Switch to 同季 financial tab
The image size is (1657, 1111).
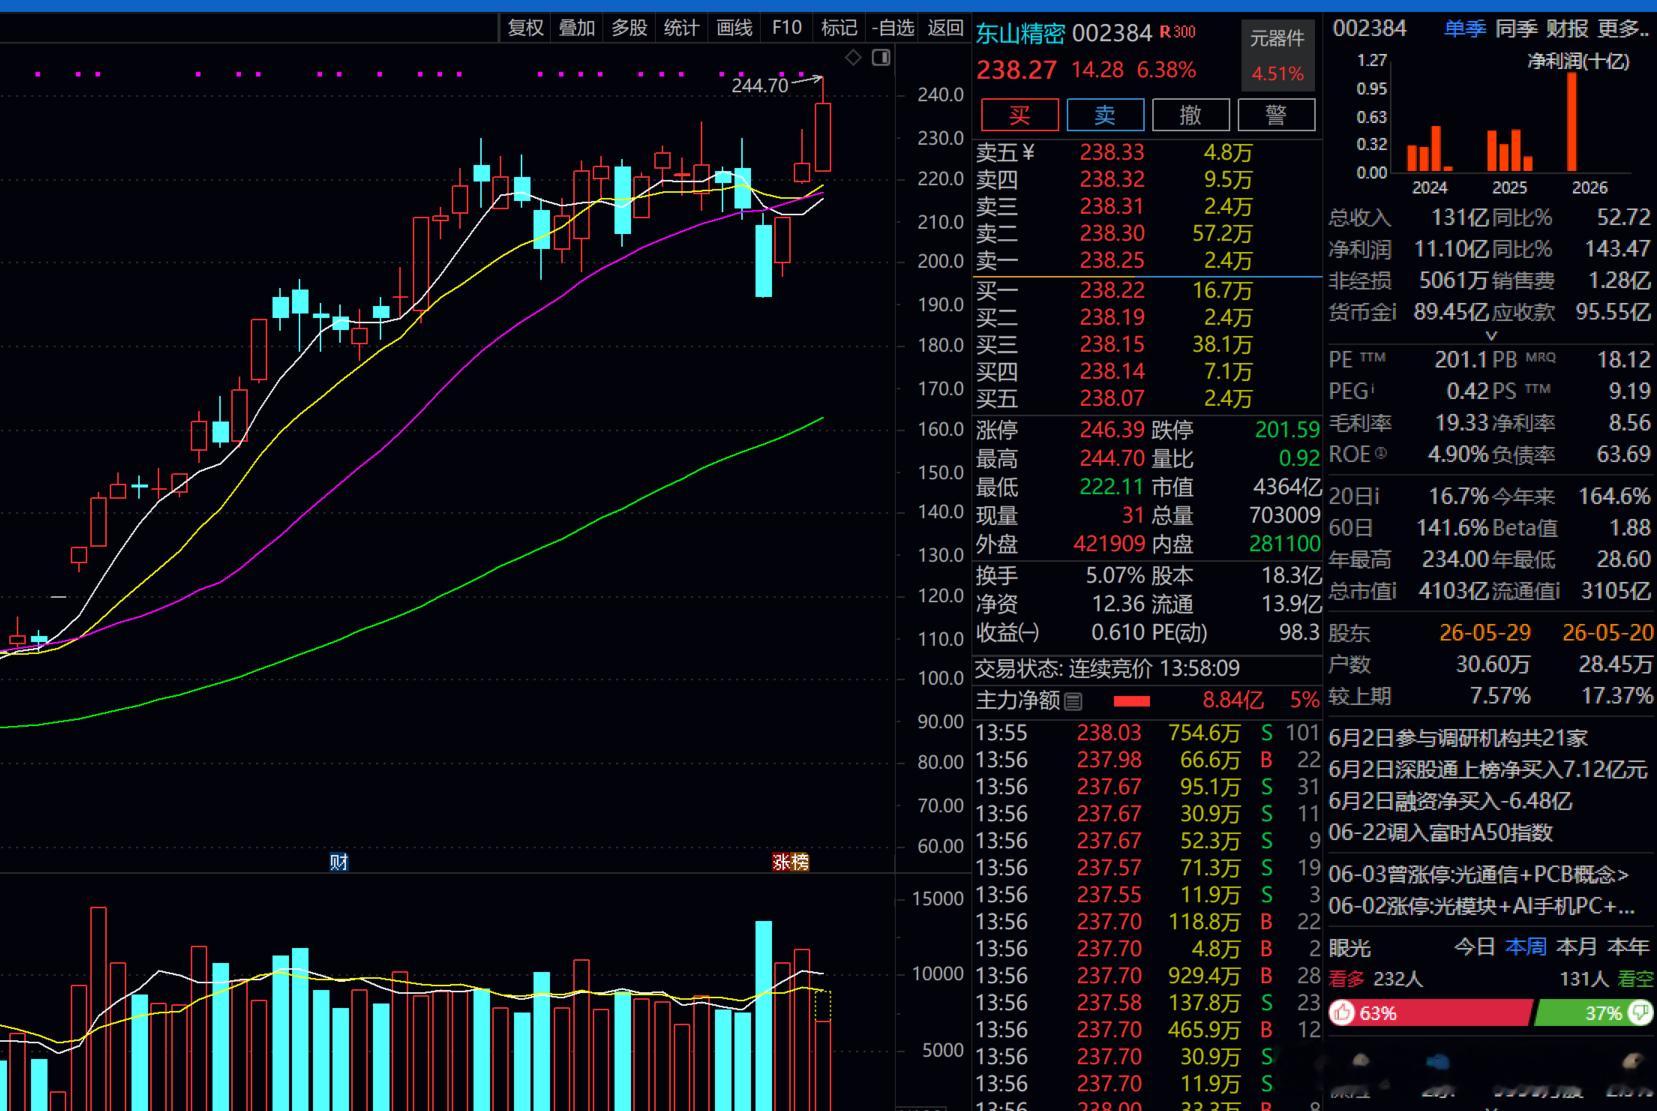(1516, 29)
